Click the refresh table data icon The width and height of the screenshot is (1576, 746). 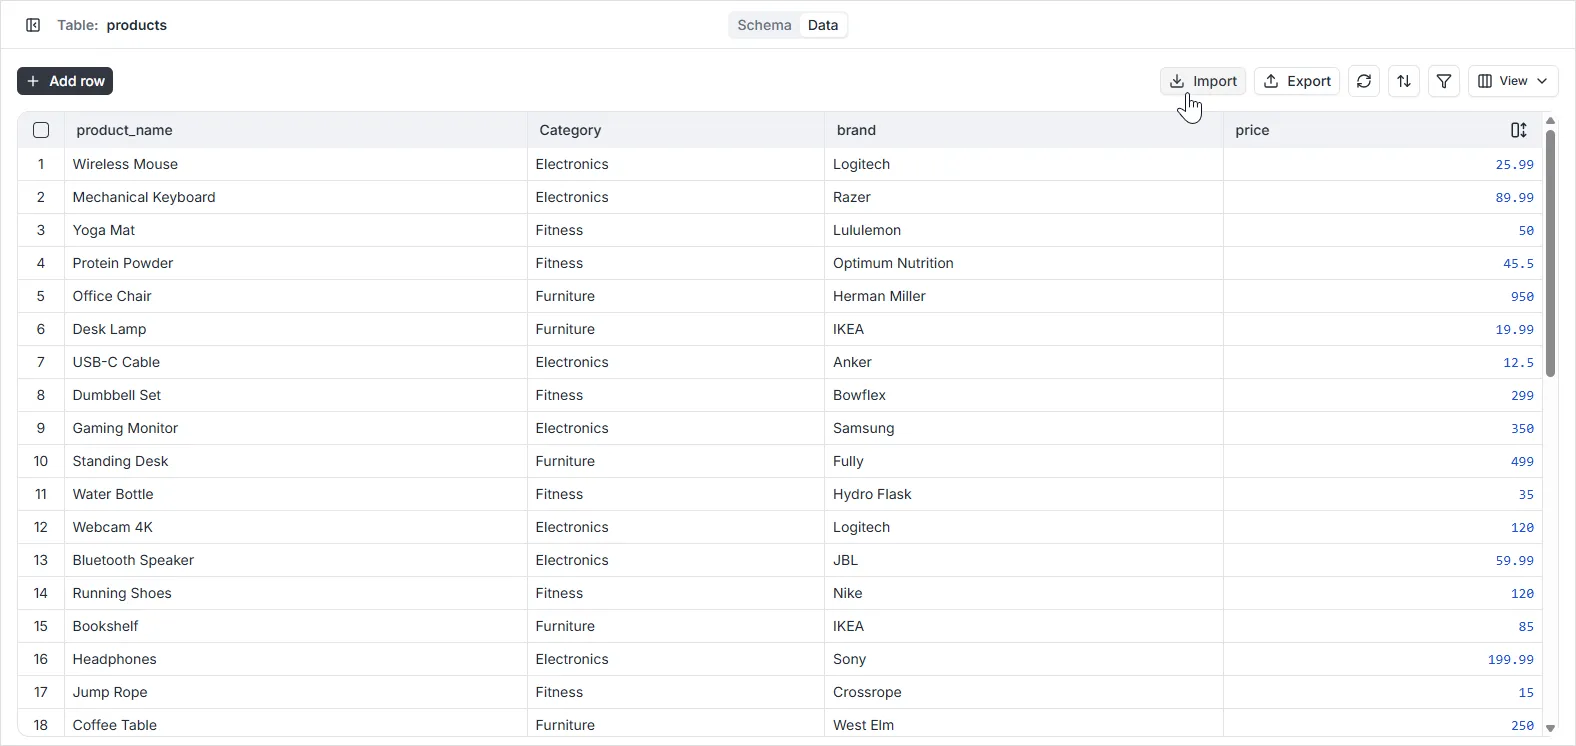[x=1364, y=81]
